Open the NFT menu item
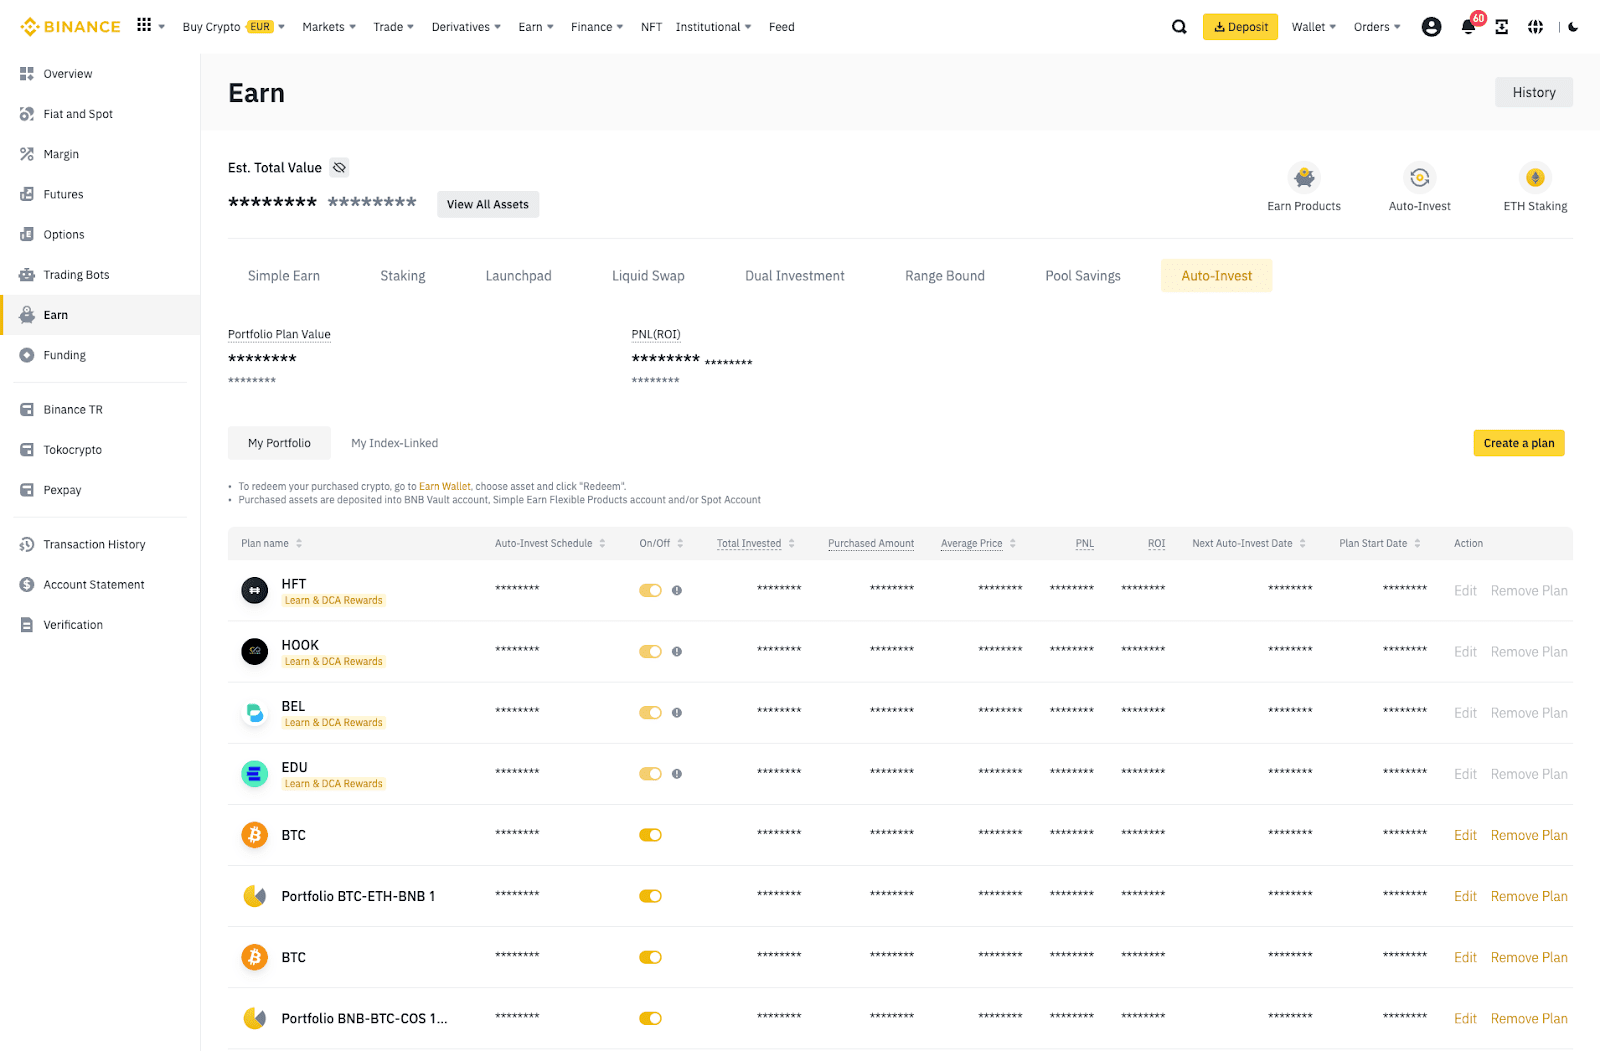Screen dimensions: 1600x1051 pyautogui.click(x=651, y=27)
